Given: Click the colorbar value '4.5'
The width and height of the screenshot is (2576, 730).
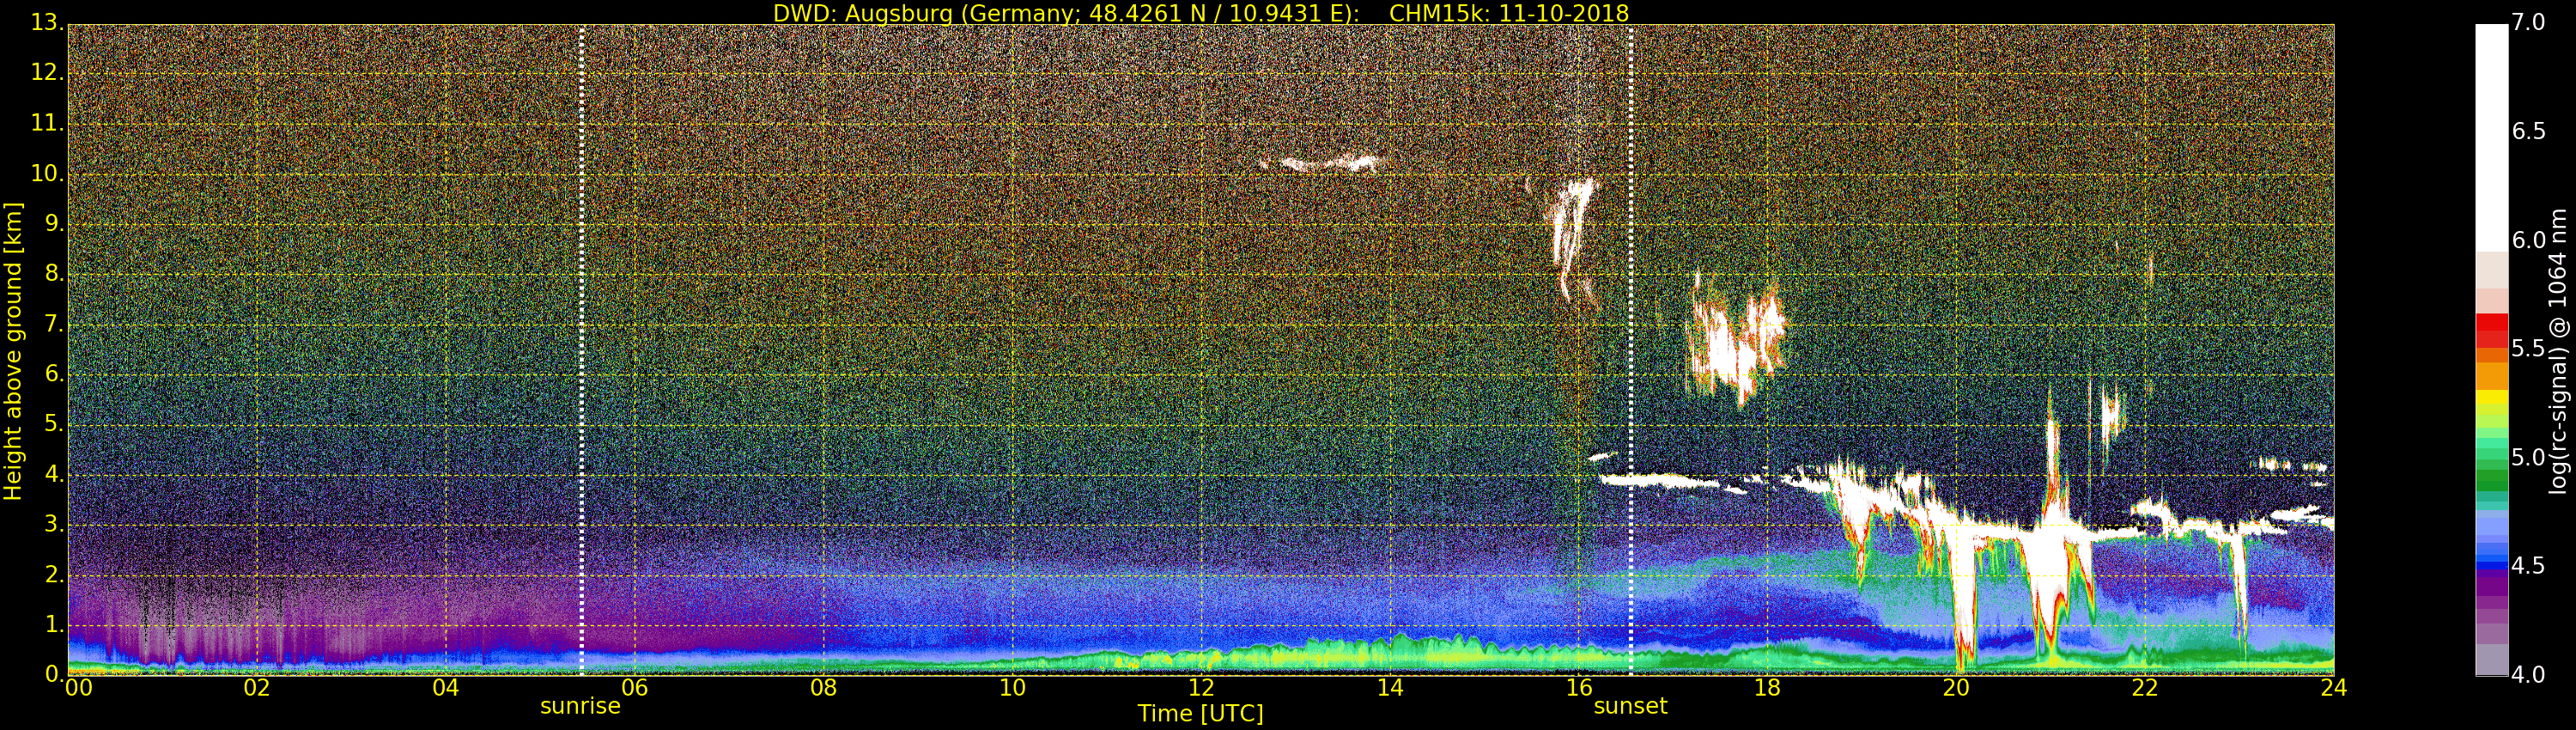Looking at the screenshot, I should point(2528,566).
